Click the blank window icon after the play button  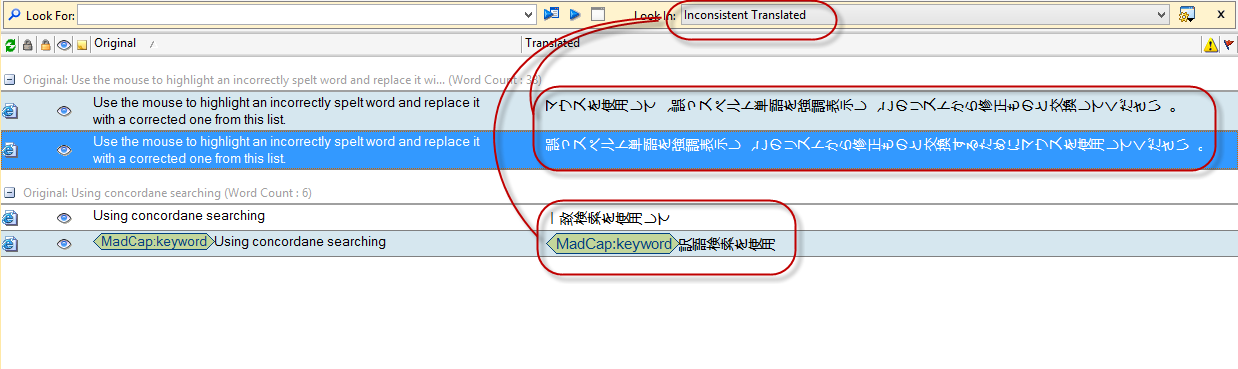pos(598,14)
